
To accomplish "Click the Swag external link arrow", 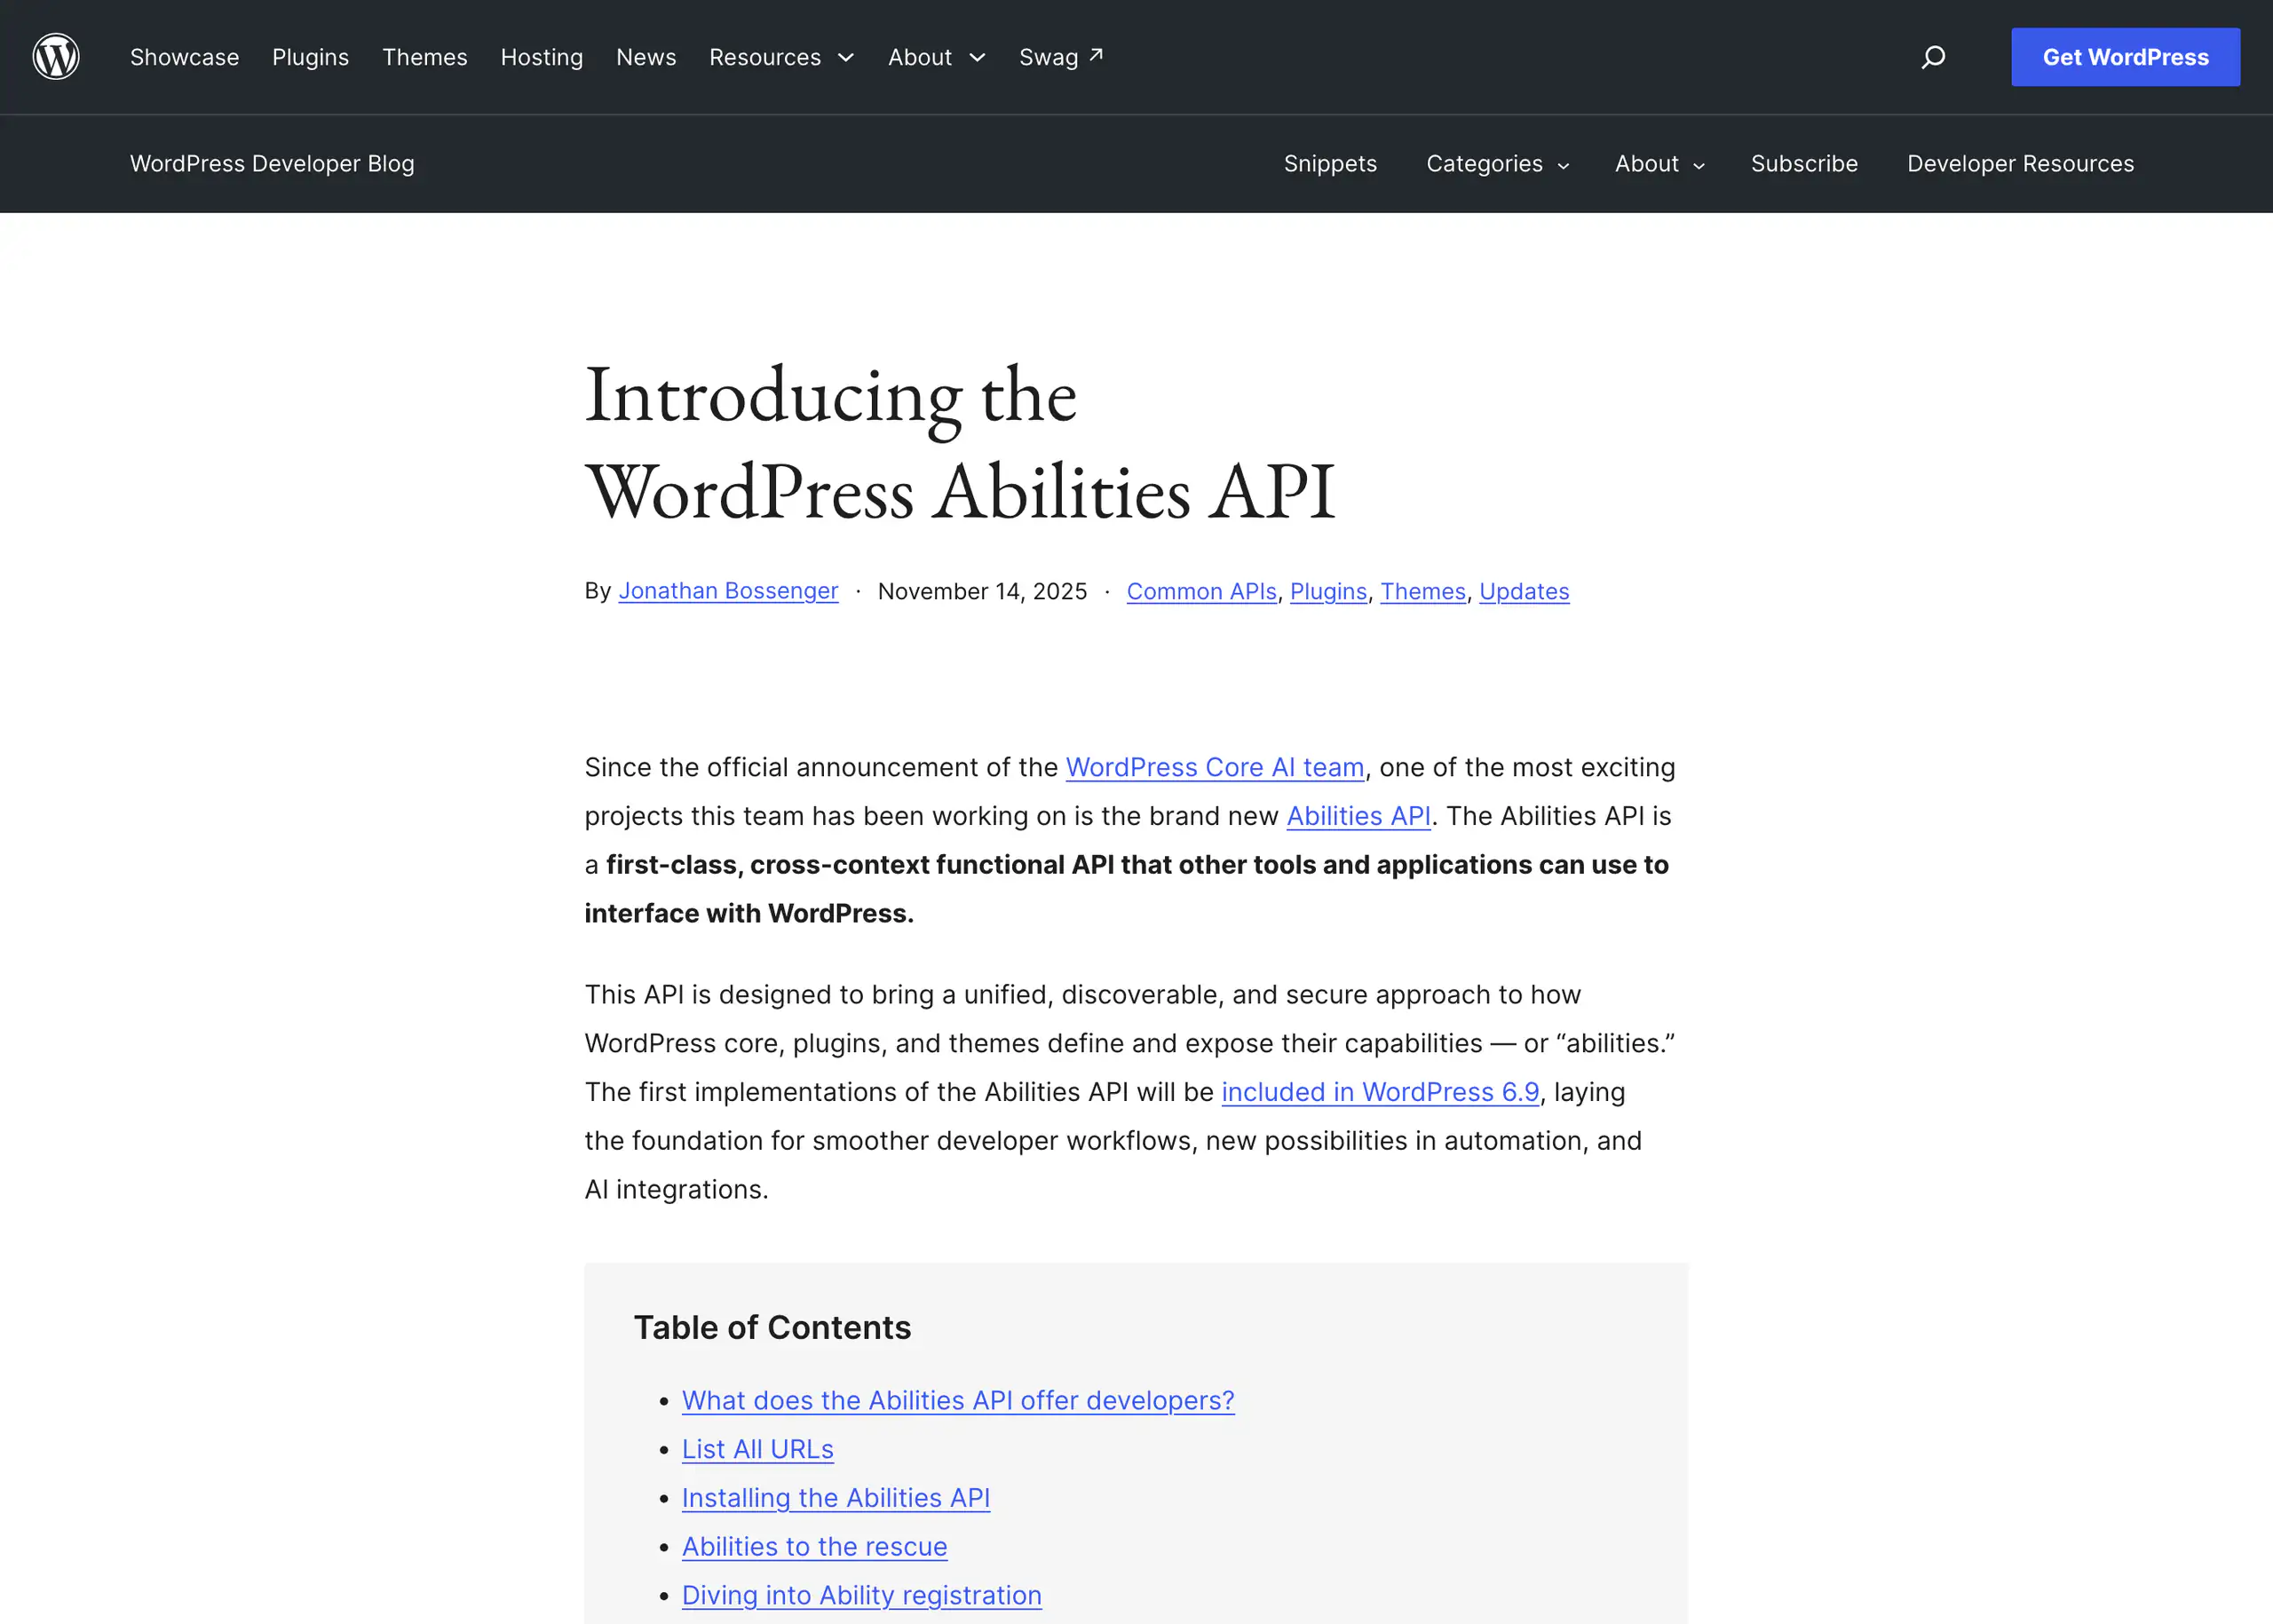I will [1096, 55].
